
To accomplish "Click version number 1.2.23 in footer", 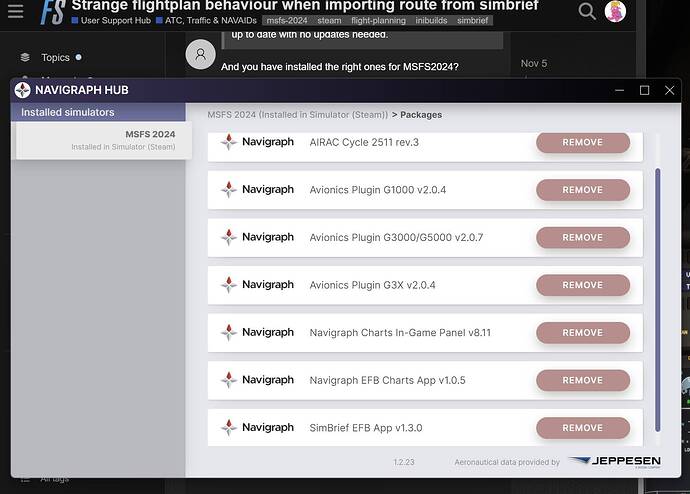I will [404, 462].
